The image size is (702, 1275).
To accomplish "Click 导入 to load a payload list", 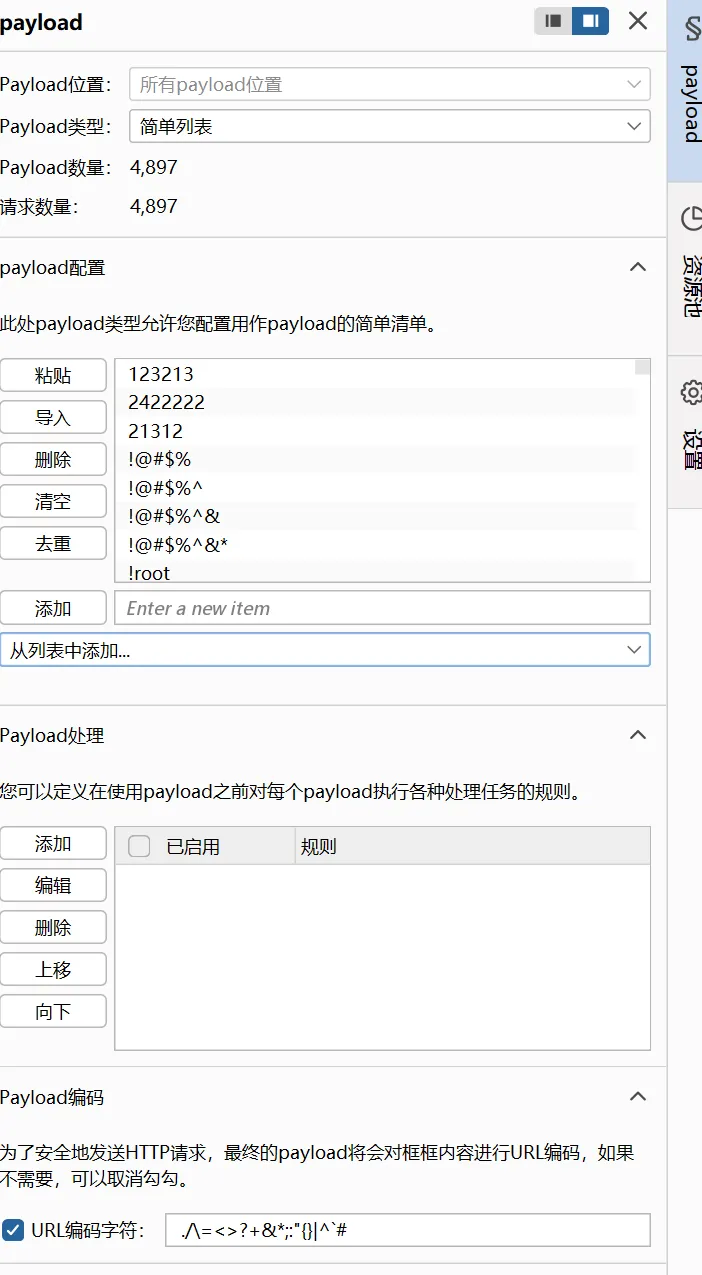I will pos(53,418).
